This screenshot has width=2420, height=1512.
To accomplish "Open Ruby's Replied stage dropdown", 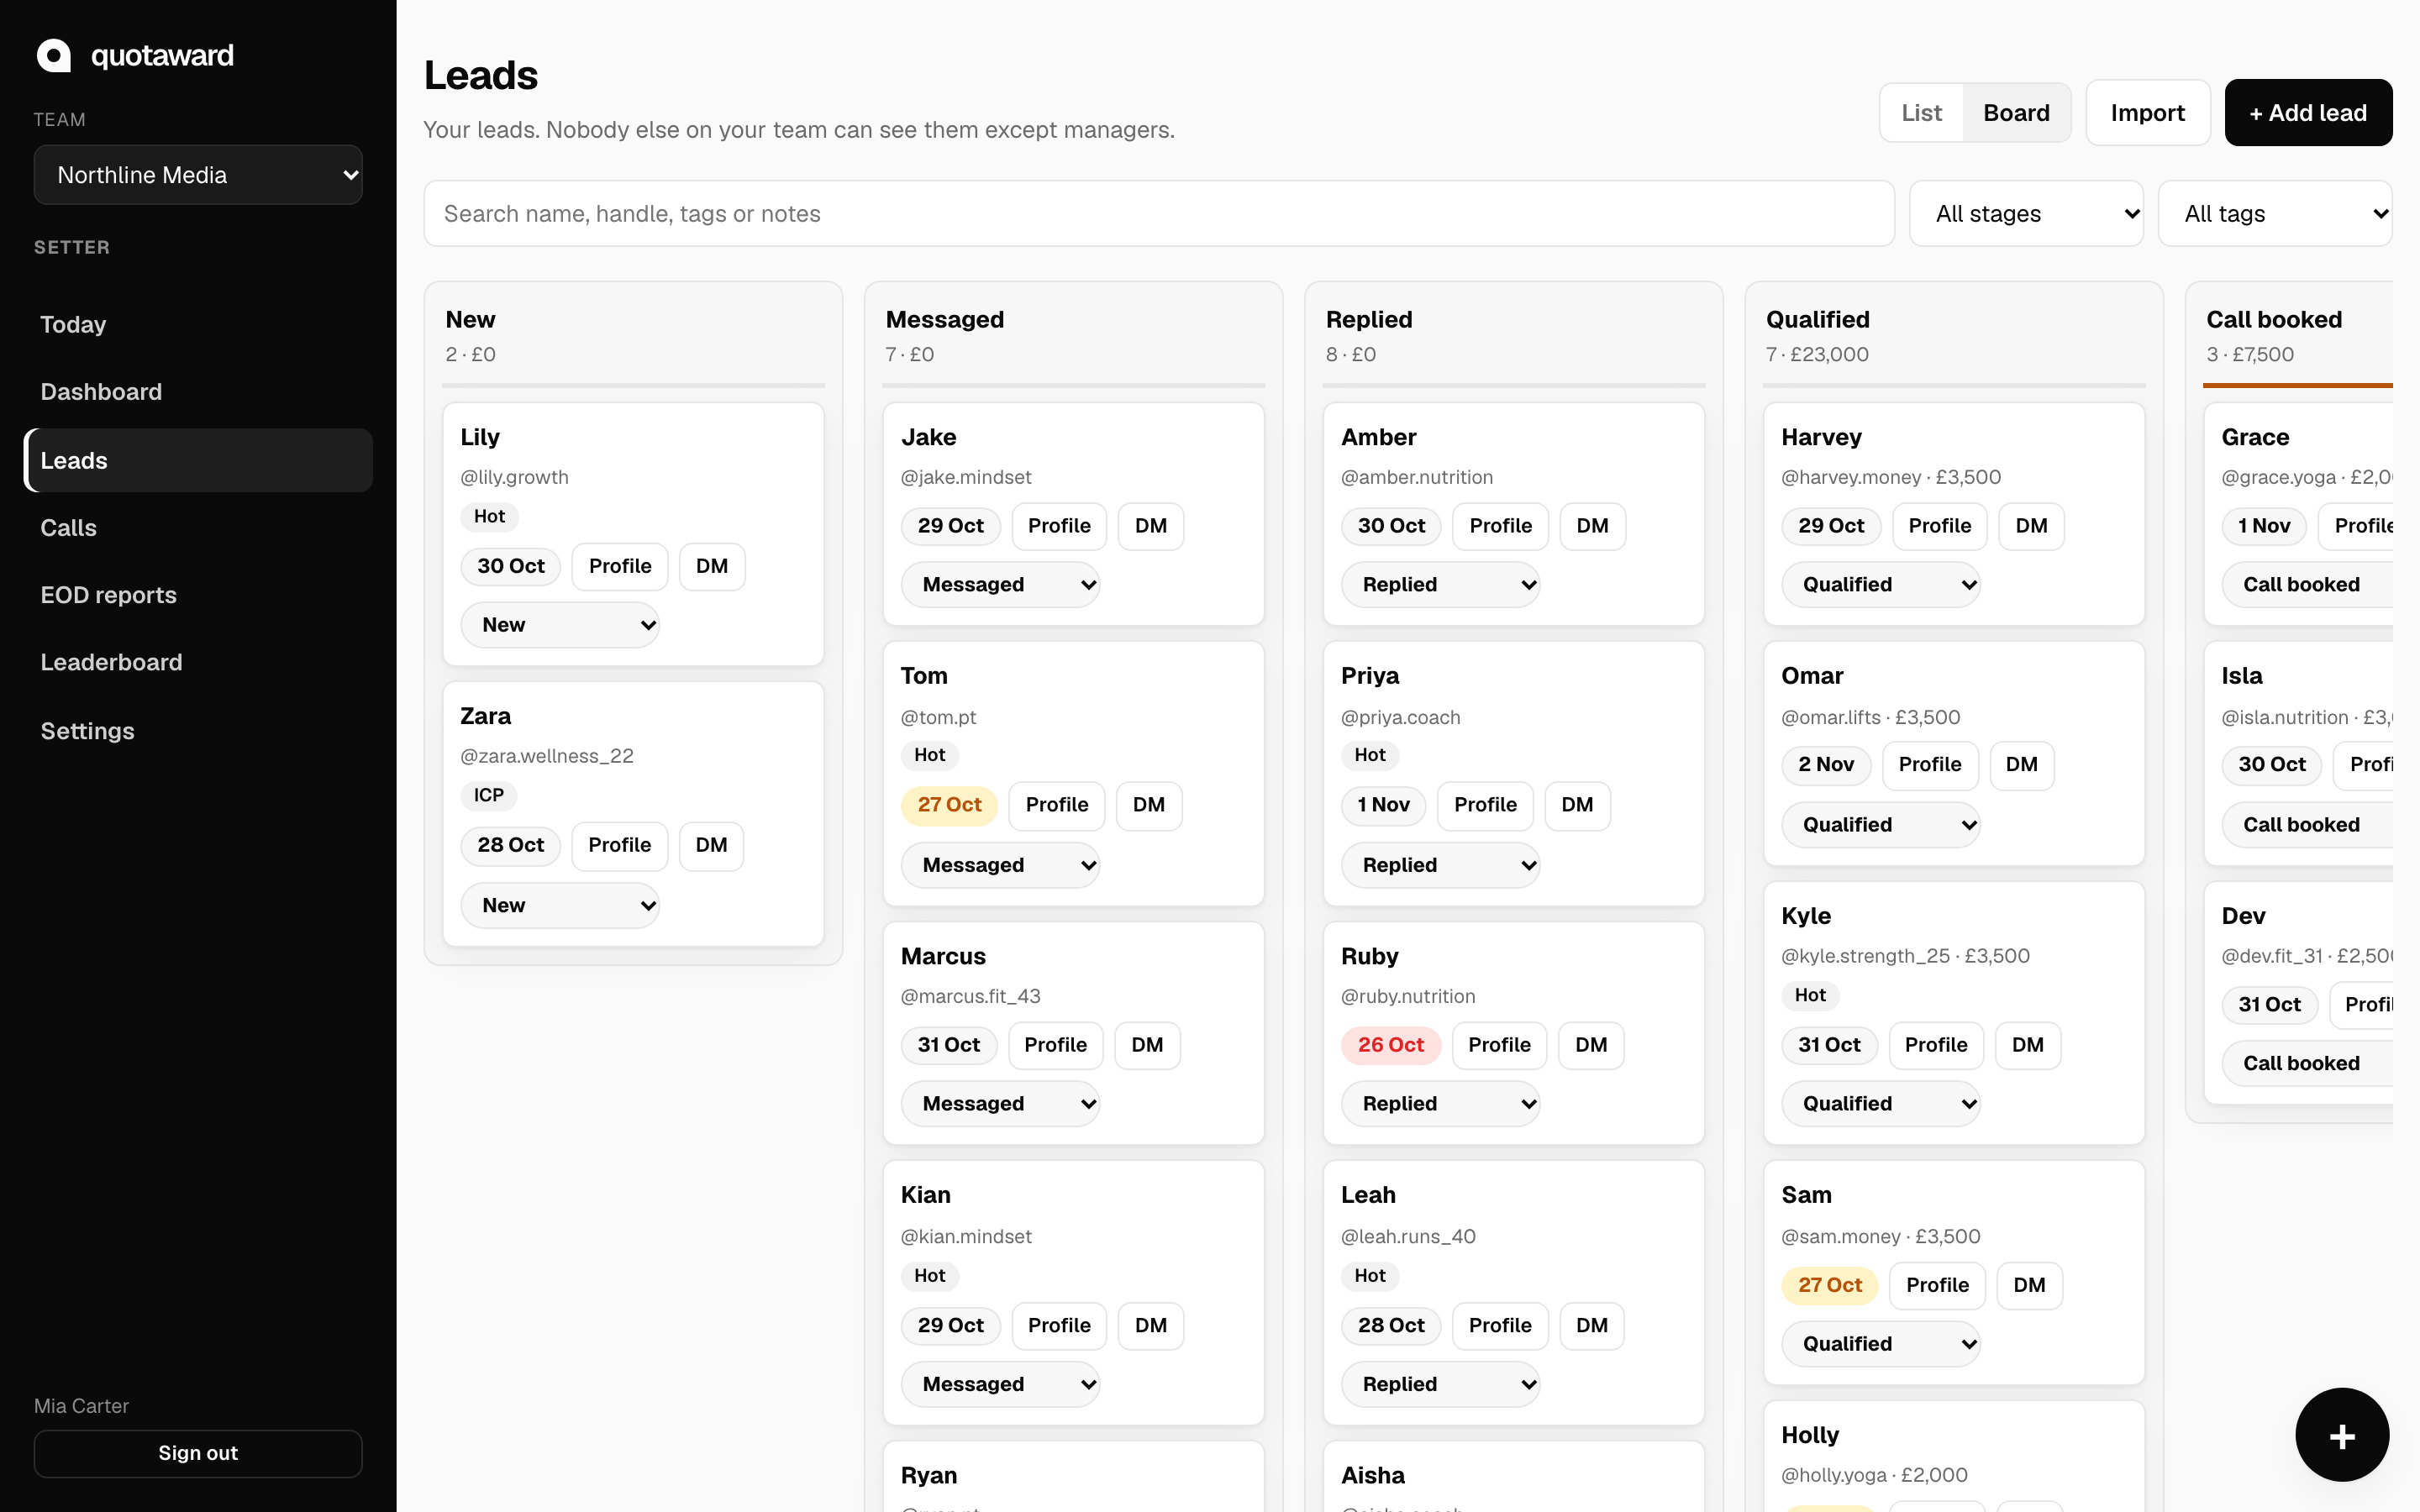I will tap(1440, 1104).
